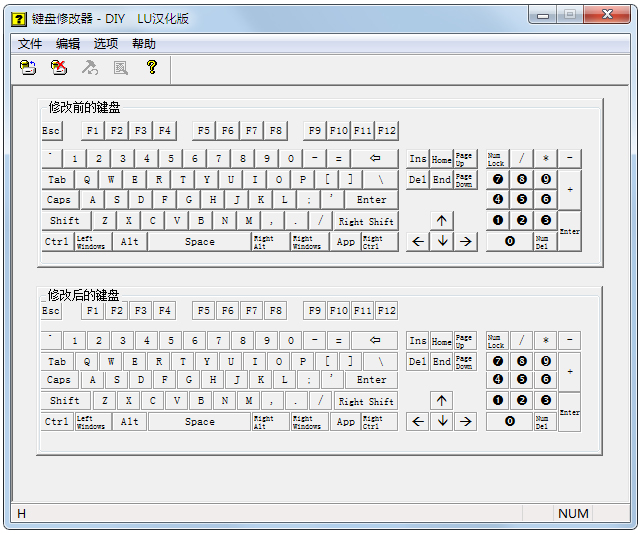The width and height of the screenshot is (641, 534).
Task: Click the App key on 修改后的键盘
Action: [x=346, y=422]
